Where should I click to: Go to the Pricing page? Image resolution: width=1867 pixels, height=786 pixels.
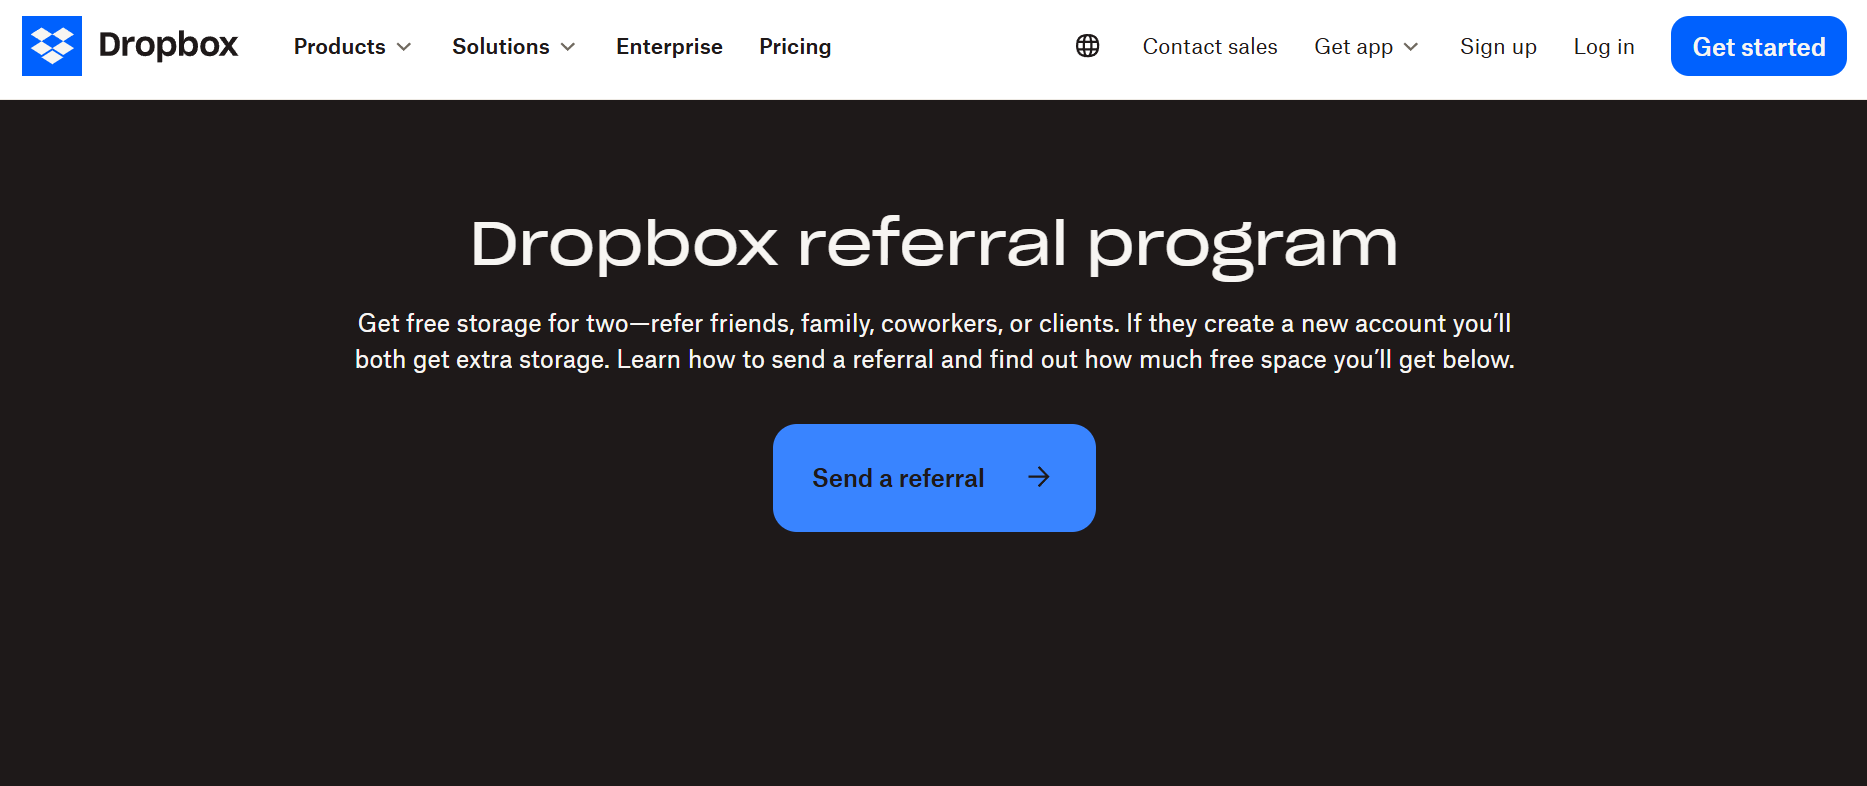pos(795,47)
